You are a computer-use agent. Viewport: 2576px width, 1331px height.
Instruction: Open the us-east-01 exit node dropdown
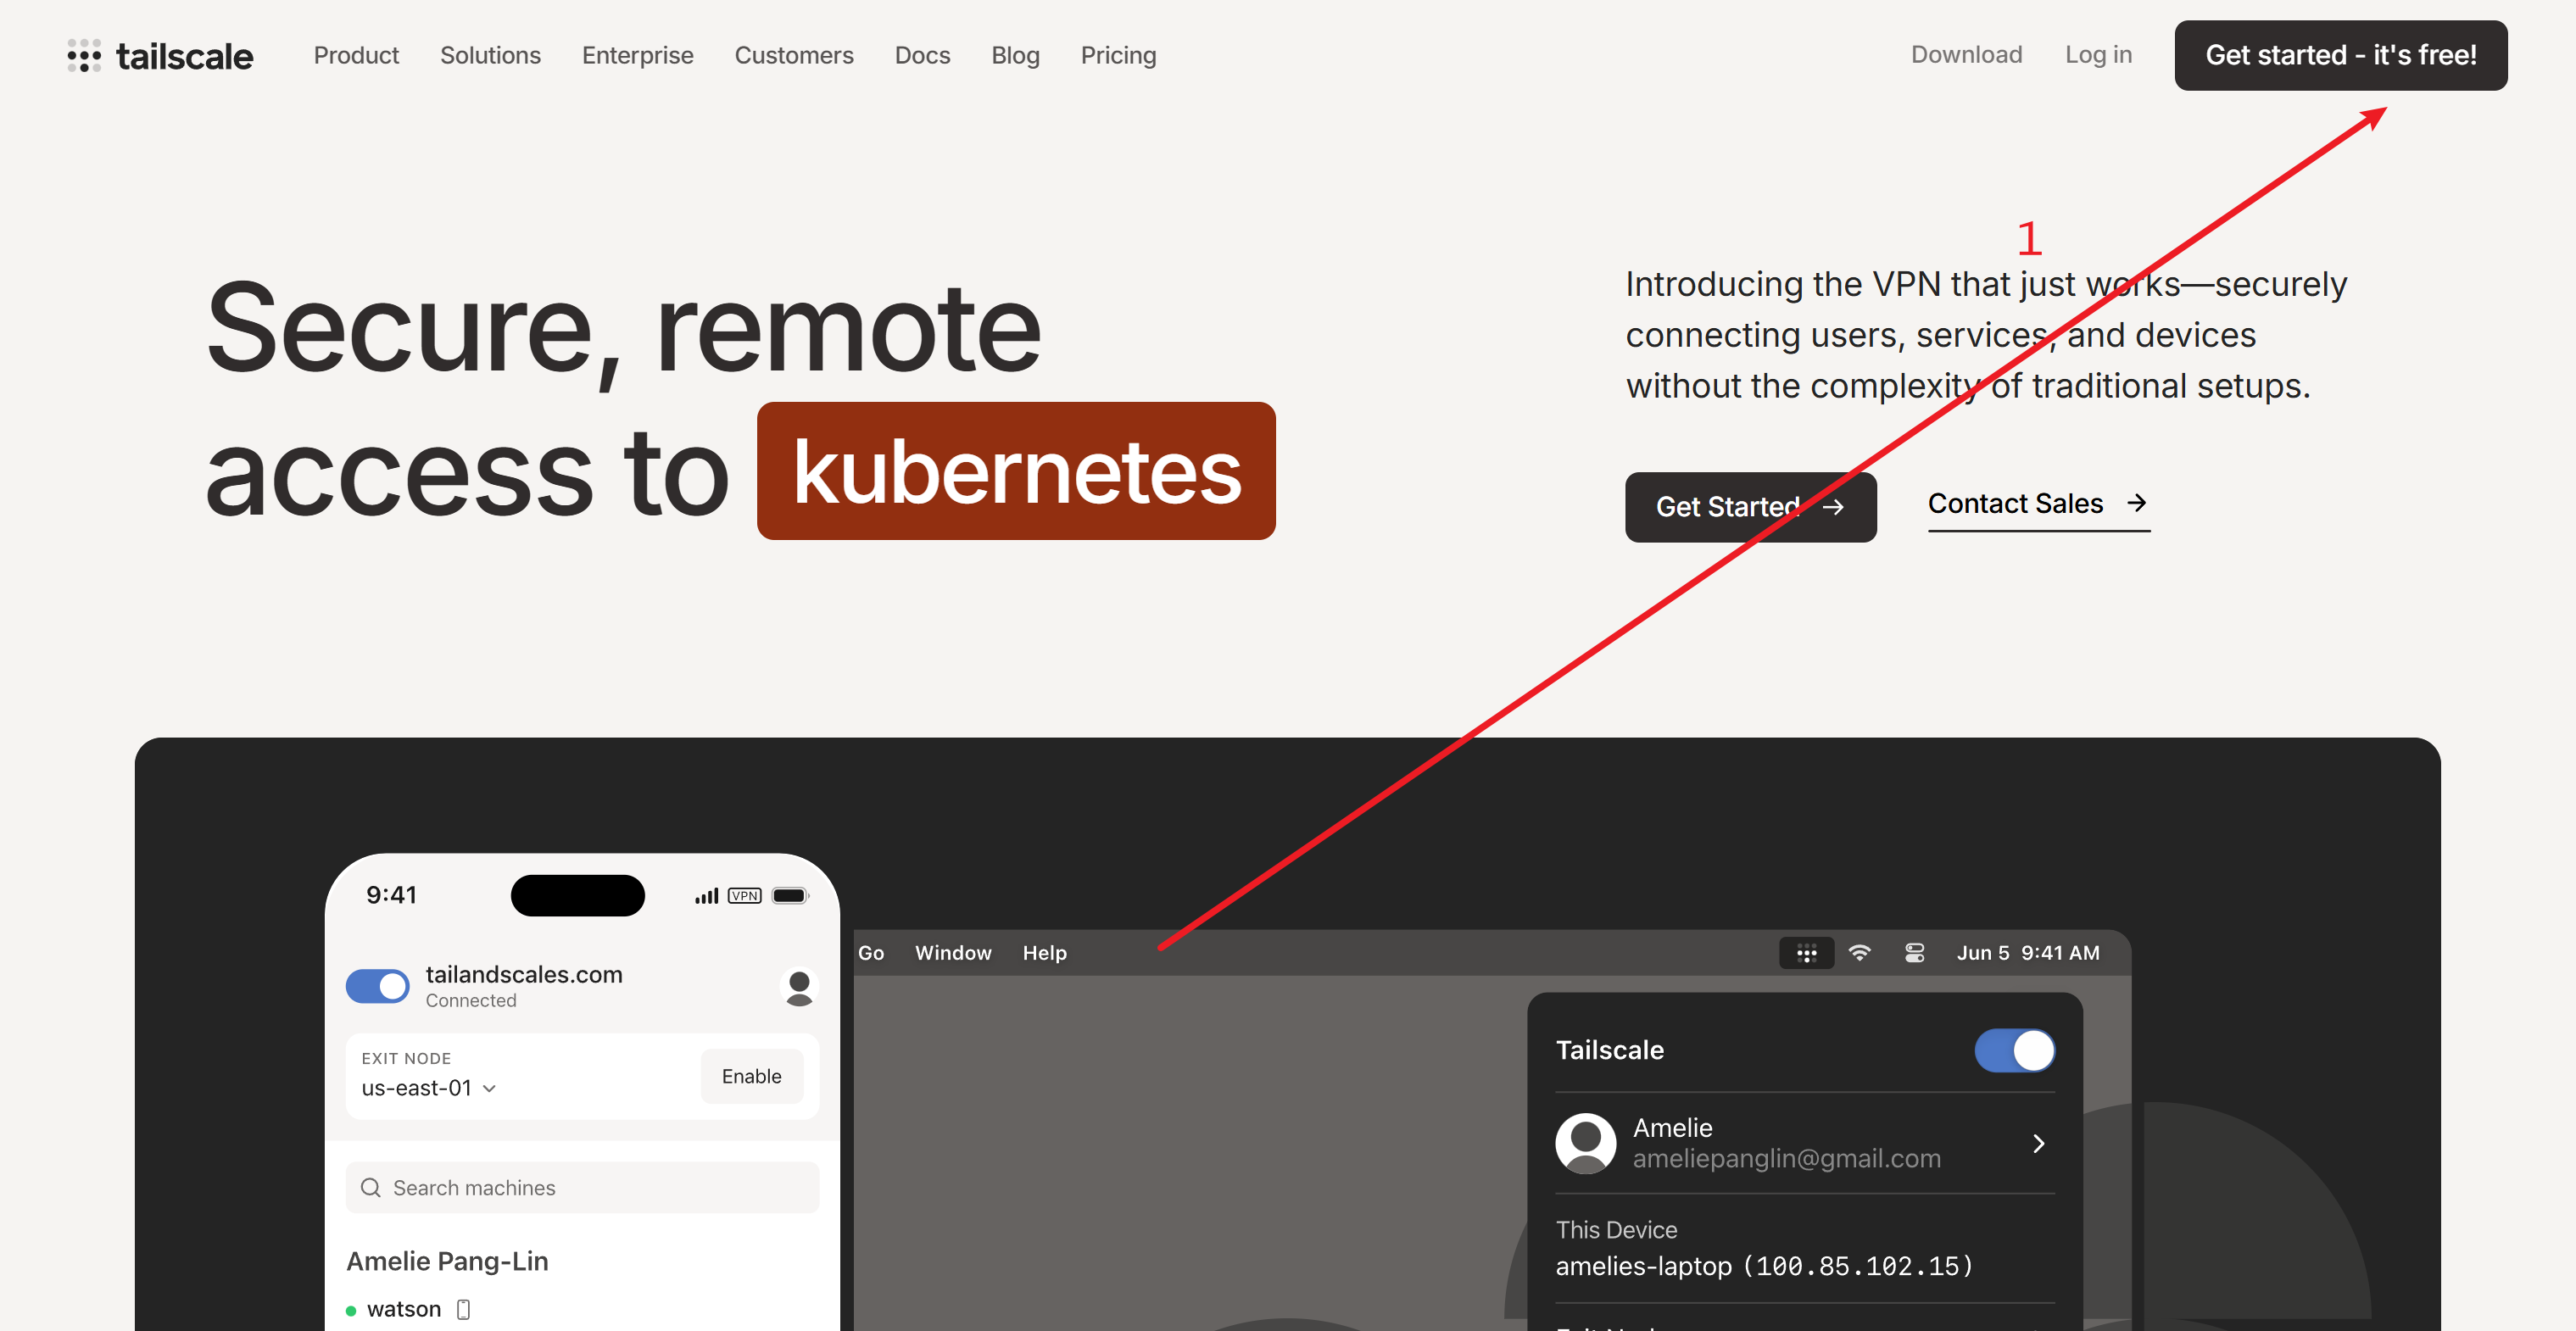coord(429,1088)
